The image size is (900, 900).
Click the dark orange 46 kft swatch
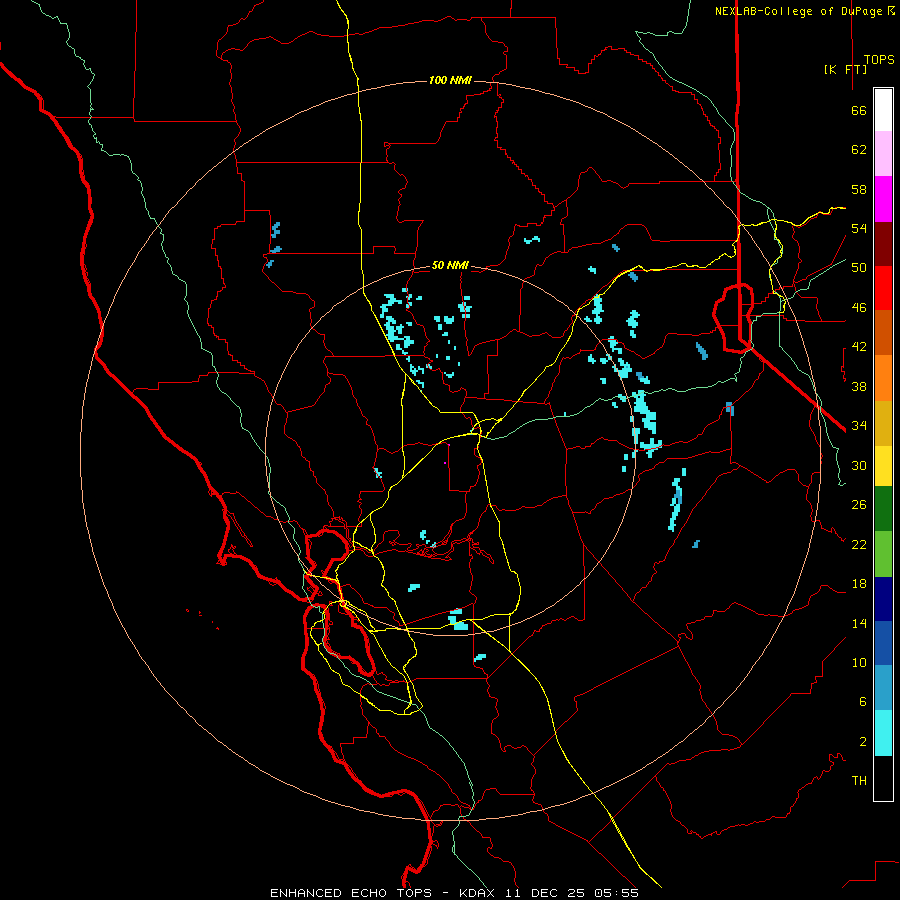tap(883, 333)
